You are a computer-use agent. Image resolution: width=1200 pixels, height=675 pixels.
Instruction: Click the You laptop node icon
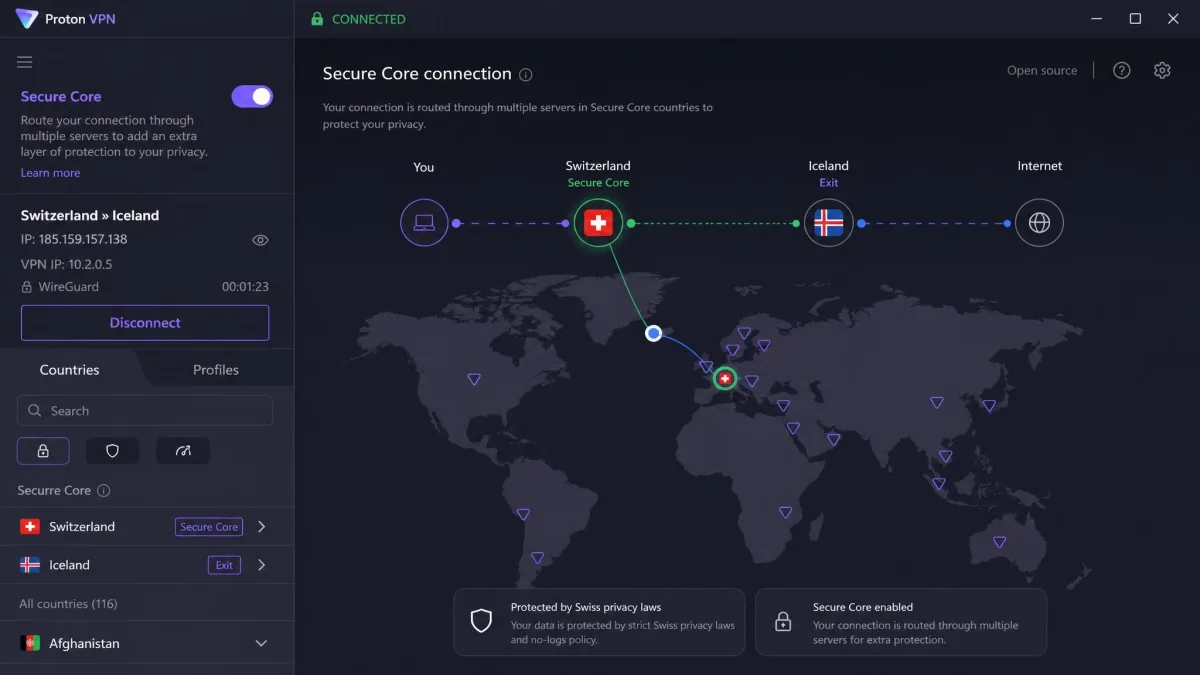click(x=424, y=222)
